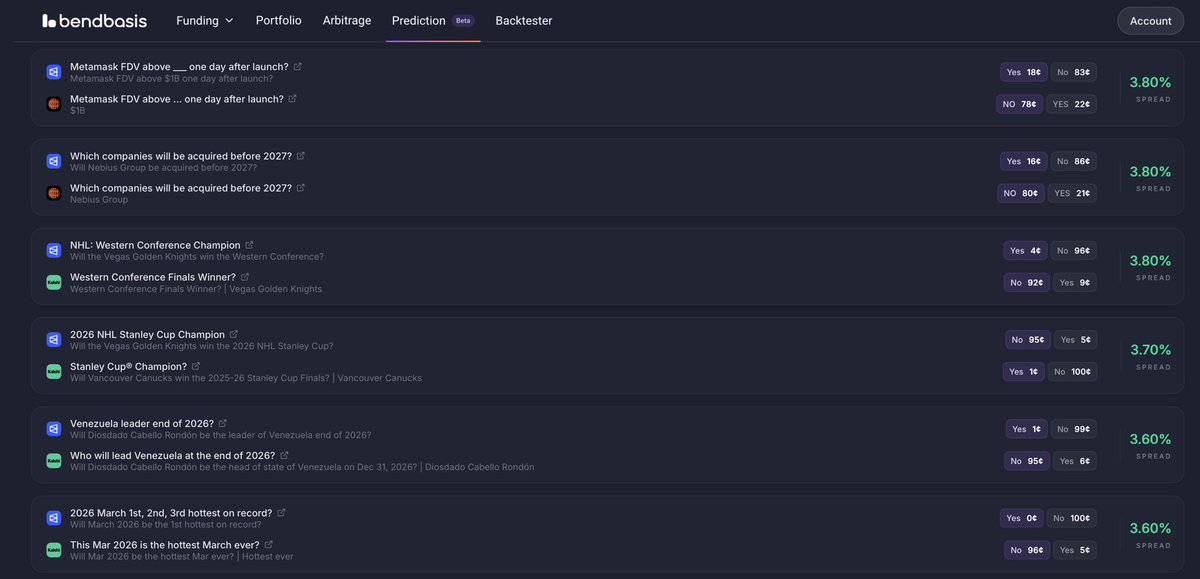Click No 100¢ on March 1st hottest on record row

[x=1072, y=518]
